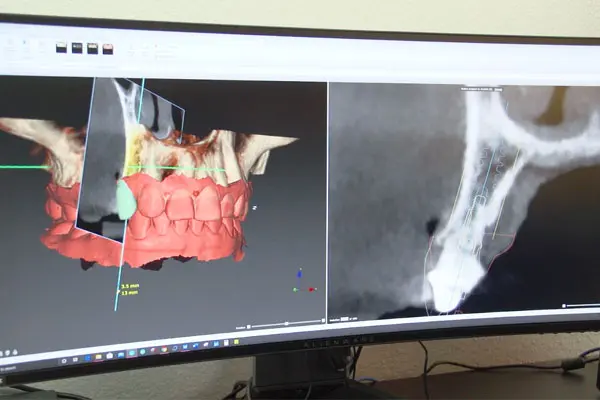
Task: Open the Chrome icon in the taskbar
Action: (x=164, y=349)
